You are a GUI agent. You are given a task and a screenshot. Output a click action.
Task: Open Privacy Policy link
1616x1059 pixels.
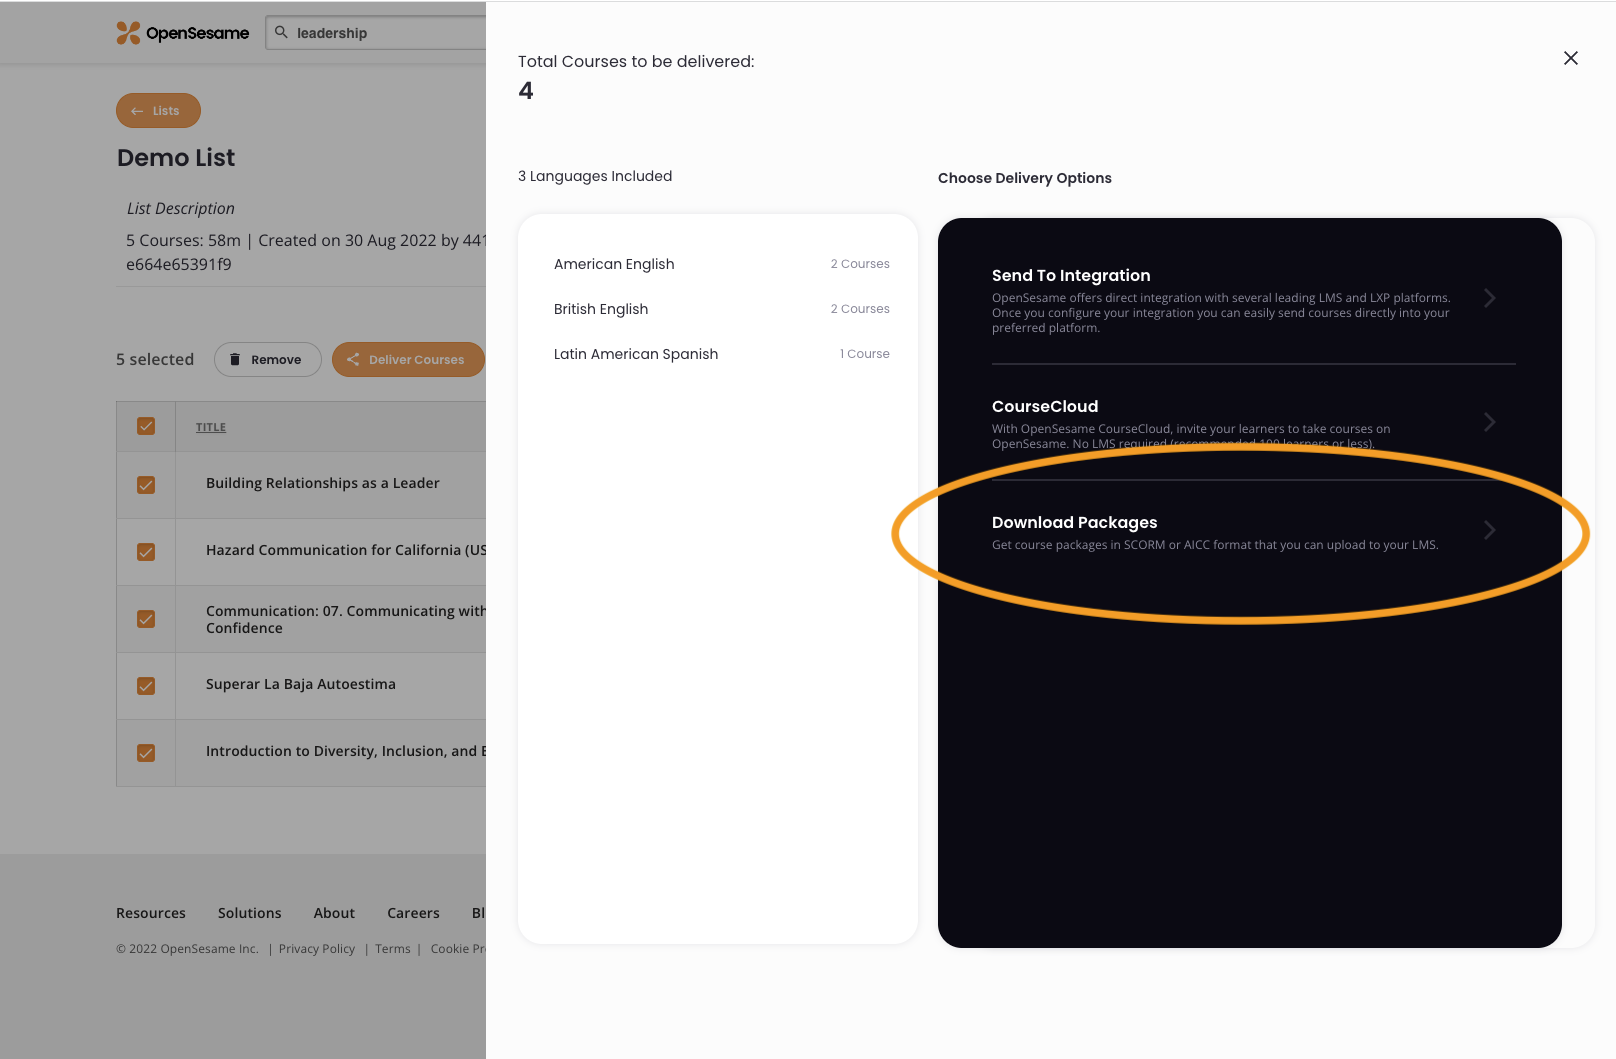(x=317, y=949)
